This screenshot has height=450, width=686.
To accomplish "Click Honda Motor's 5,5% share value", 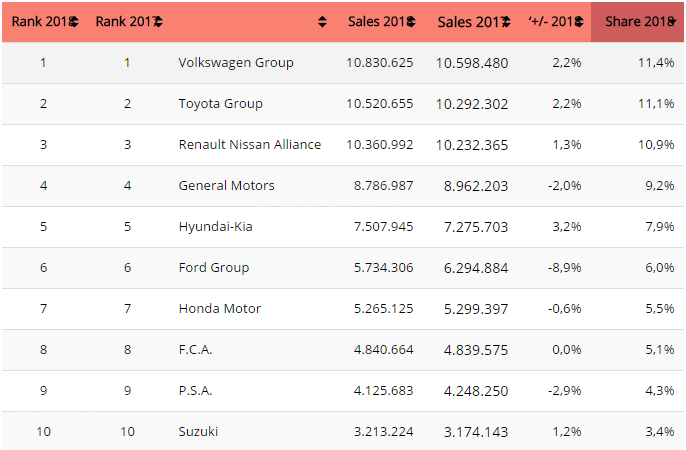I will point(660,309).
